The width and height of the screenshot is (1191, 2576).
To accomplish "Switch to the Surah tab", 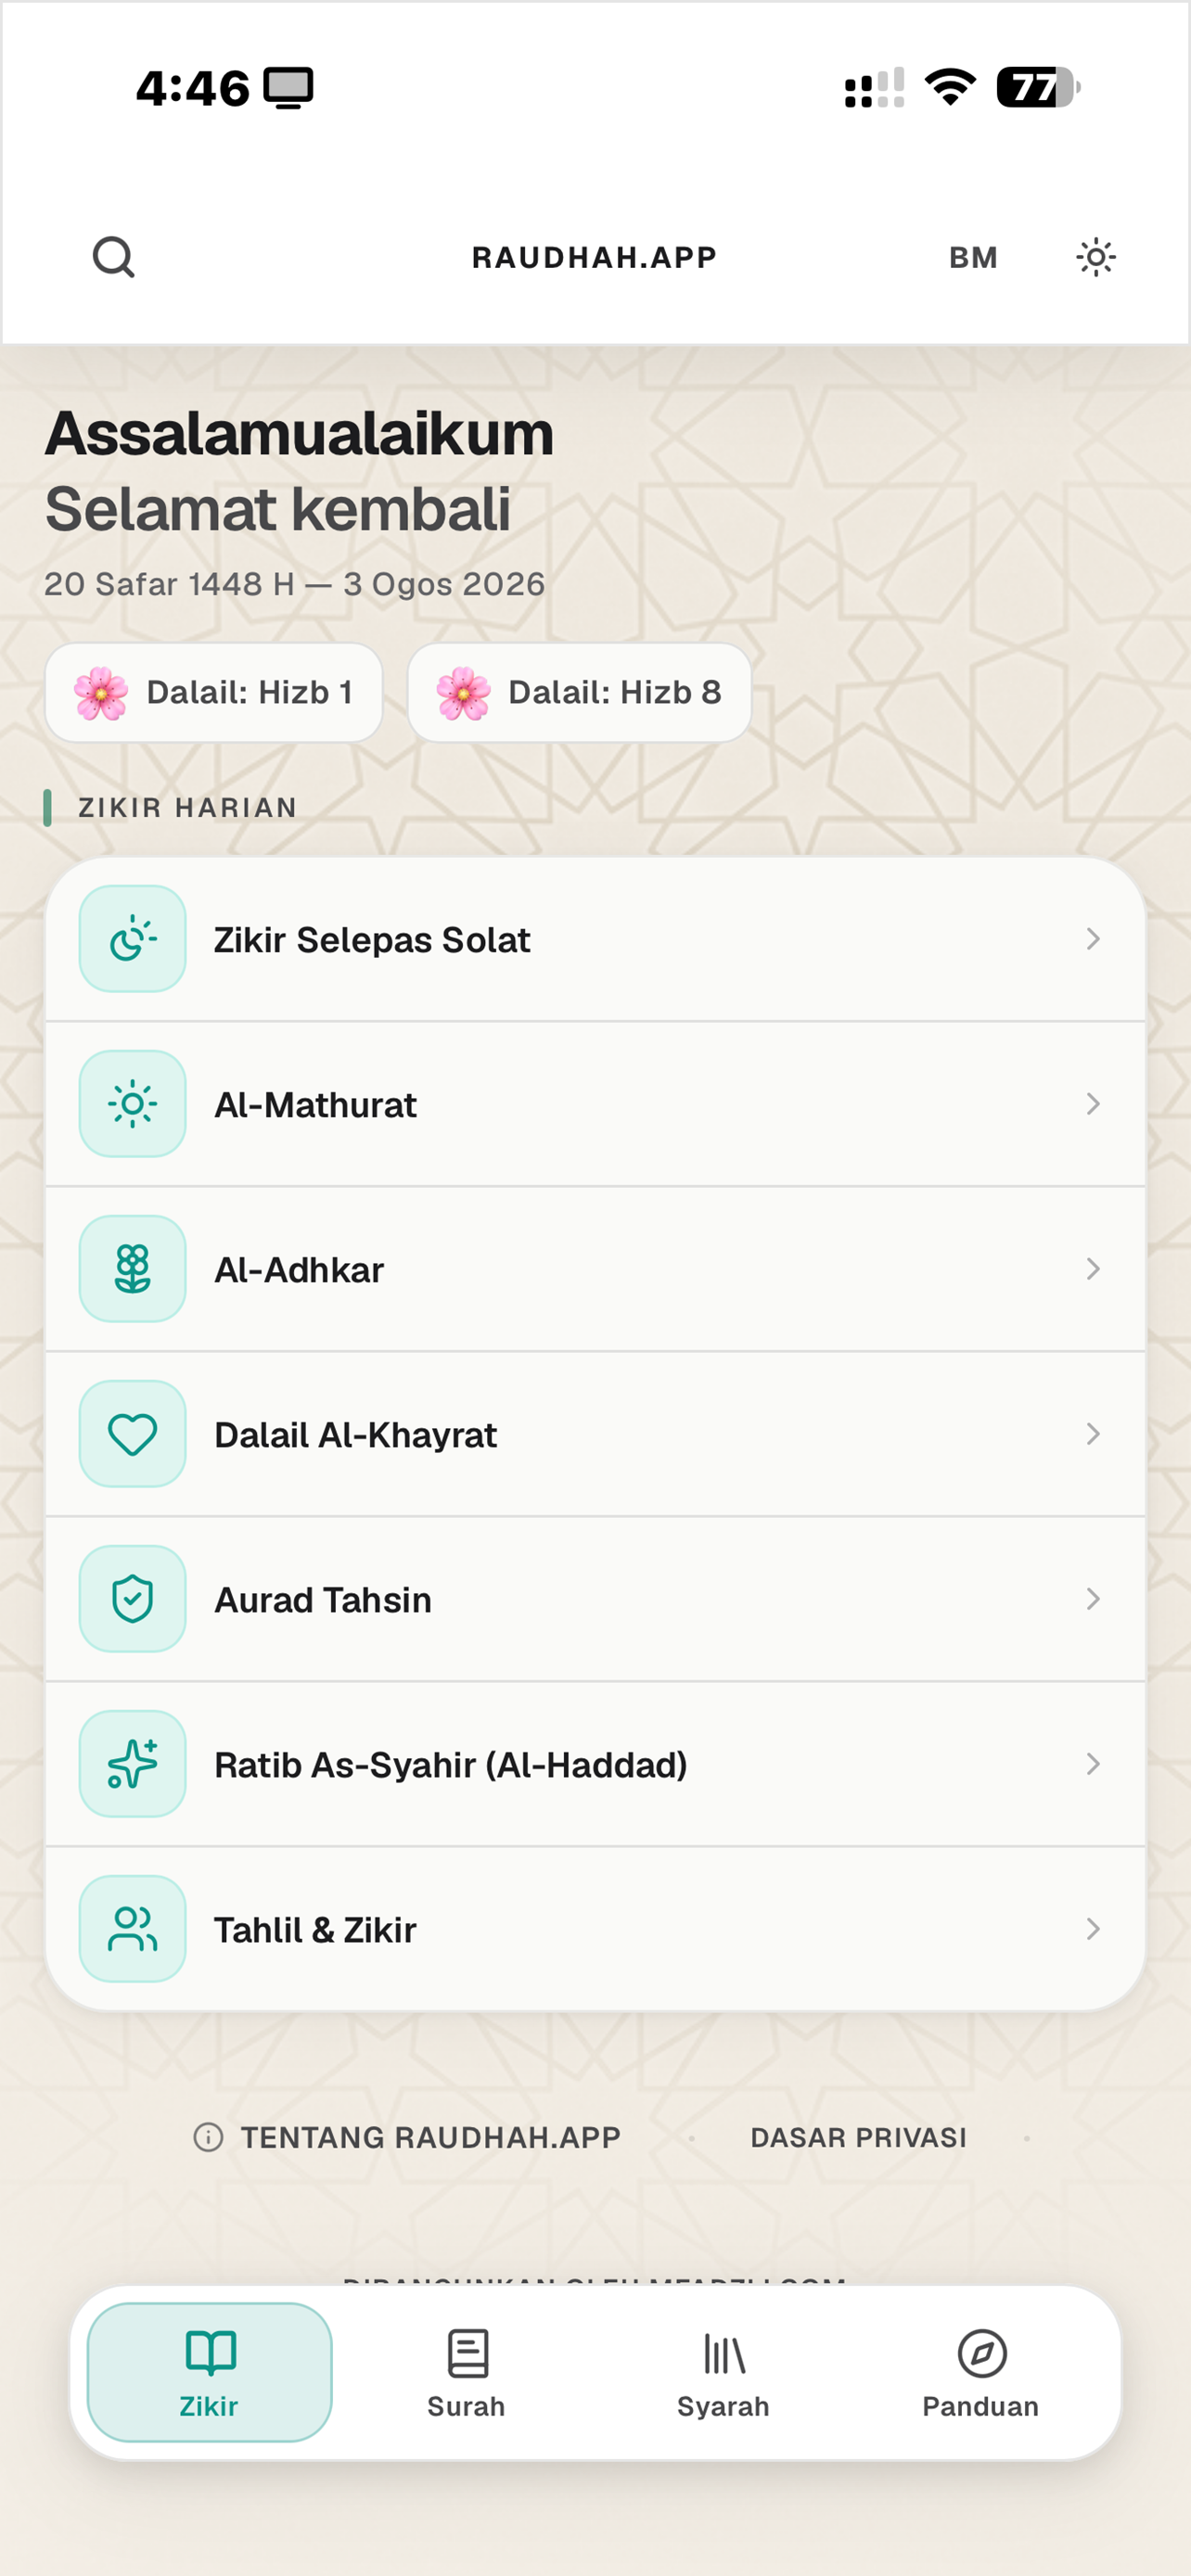I will (466, 2373).
